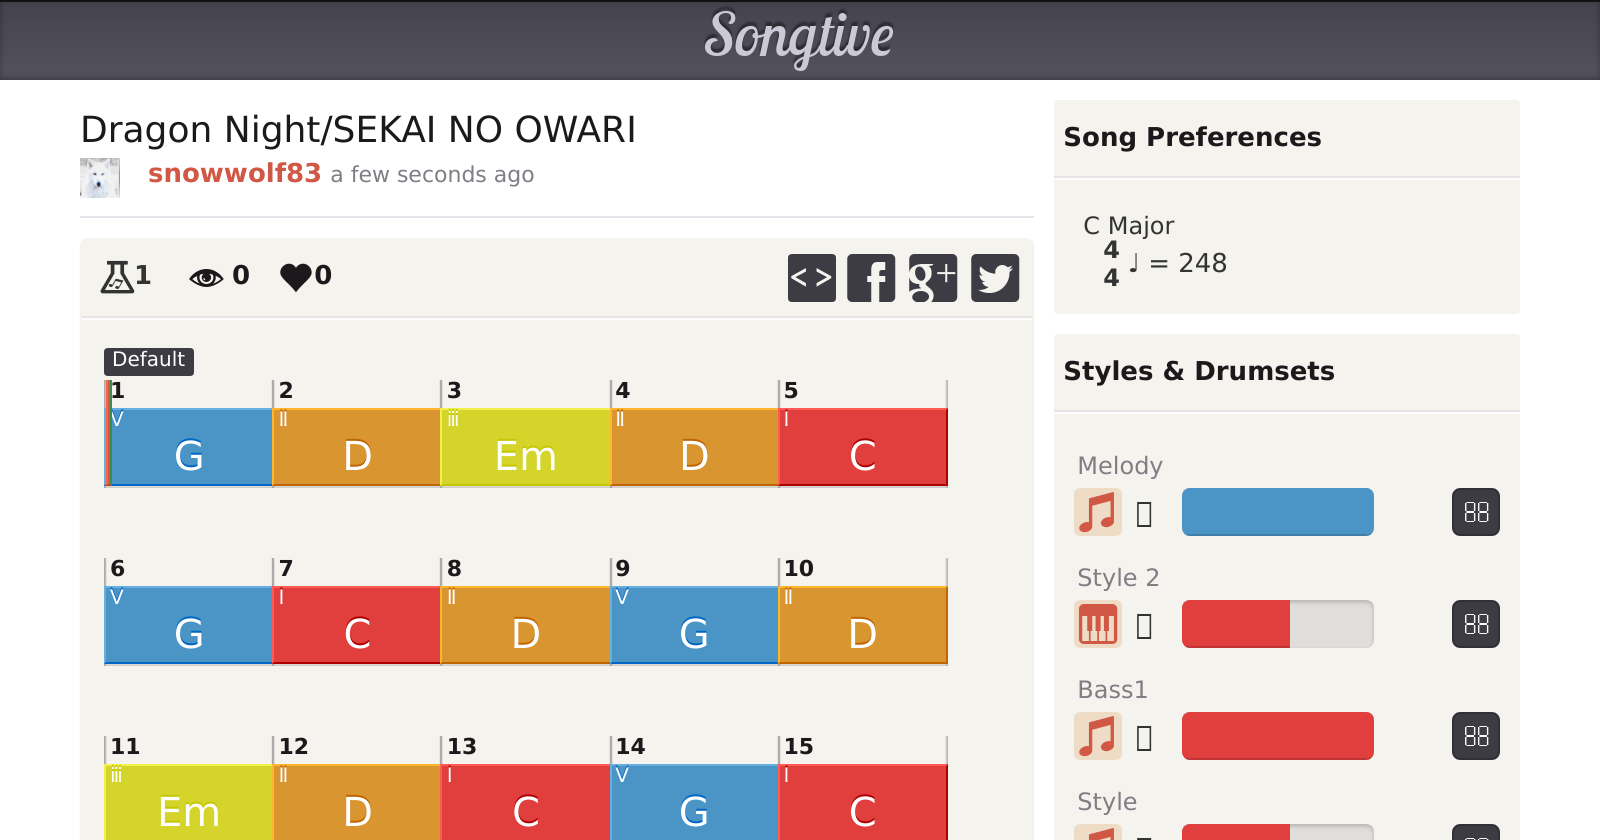The width and height of the screenshot is (1600, 840).
Task: Click the heart like icon
Action: click(297, 276)
